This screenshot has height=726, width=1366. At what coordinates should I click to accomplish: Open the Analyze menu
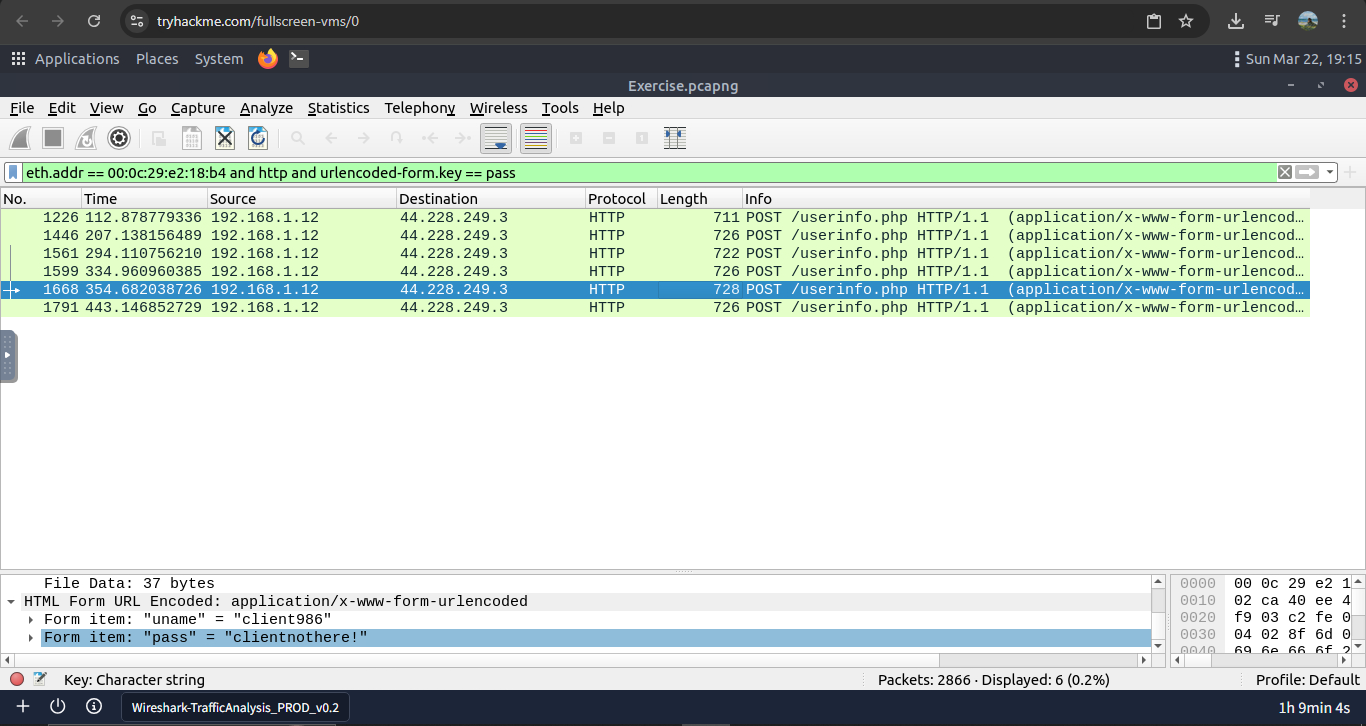coord(267,108)
